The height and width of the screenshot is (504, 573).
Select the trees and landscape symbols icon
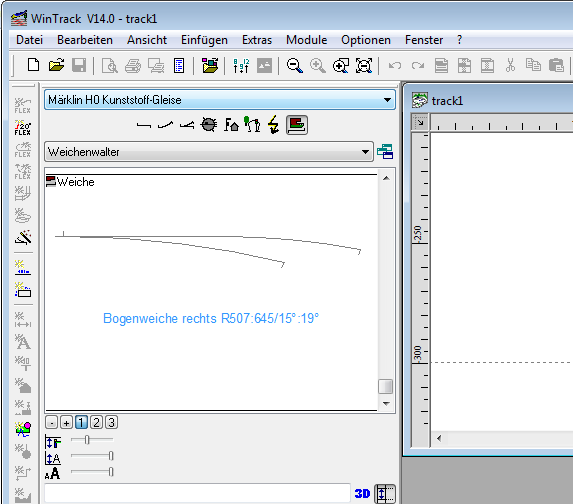tap(252, 124)
